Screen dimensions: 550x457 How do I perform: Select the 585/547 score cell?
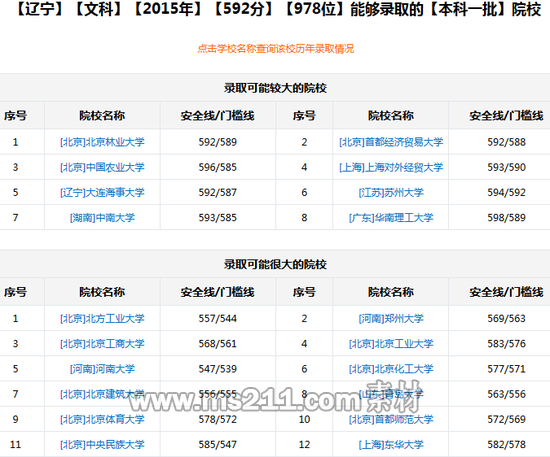coord(217,445)
